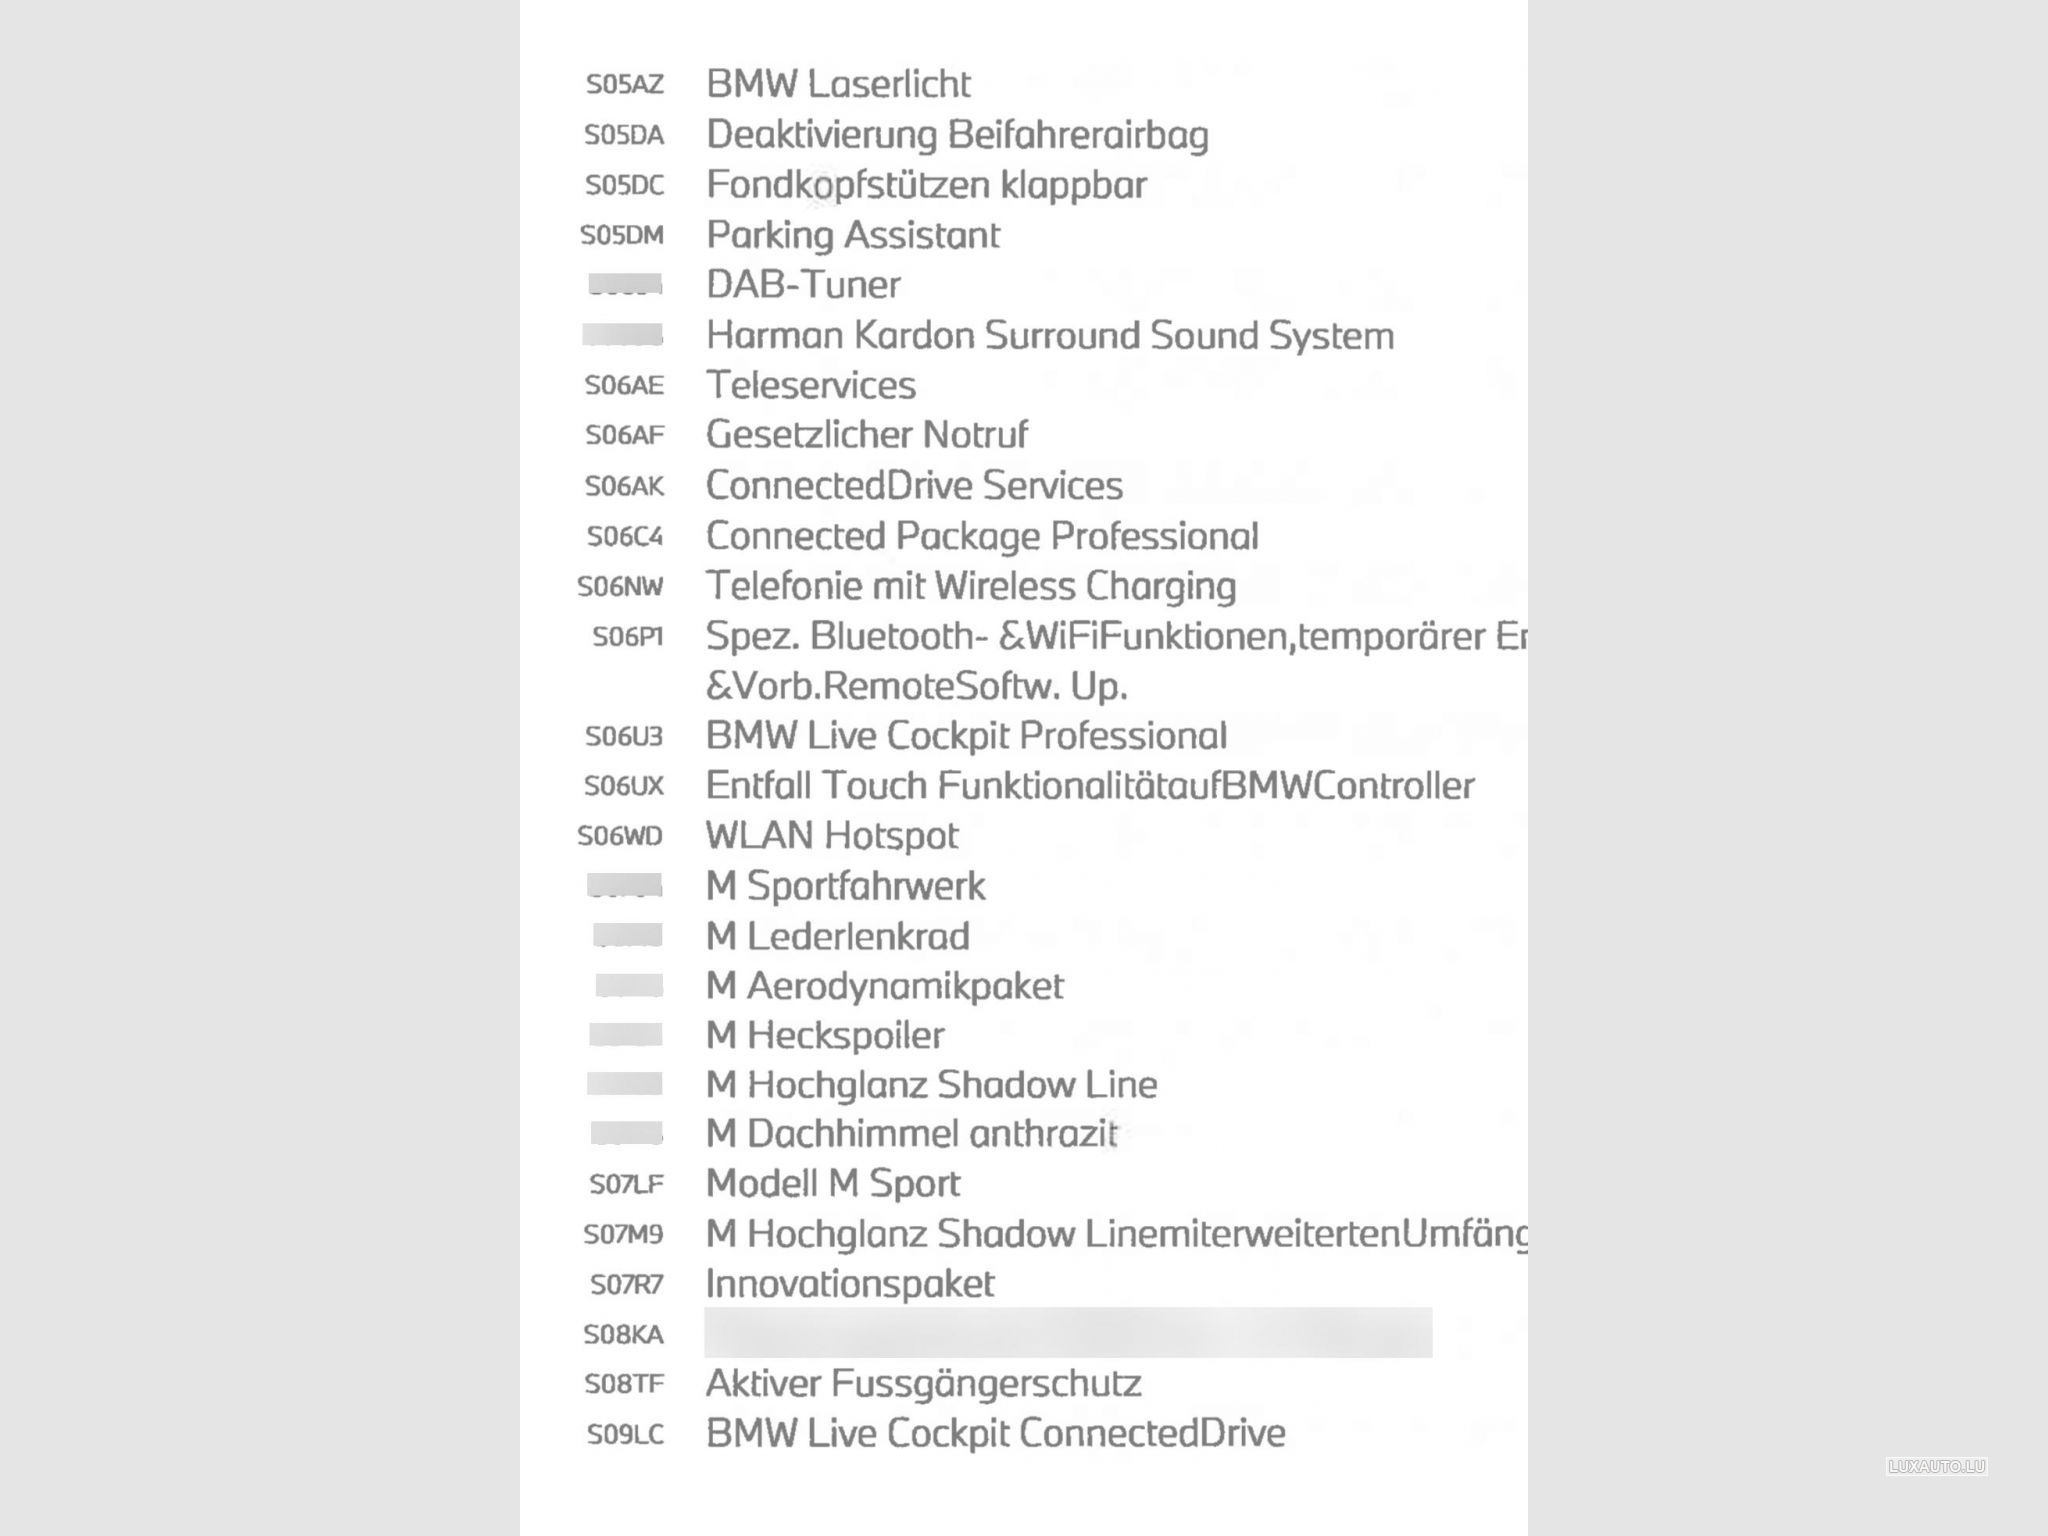
Task: Select the M Lederlenkrad entry
Action: [x=838, y=936]
